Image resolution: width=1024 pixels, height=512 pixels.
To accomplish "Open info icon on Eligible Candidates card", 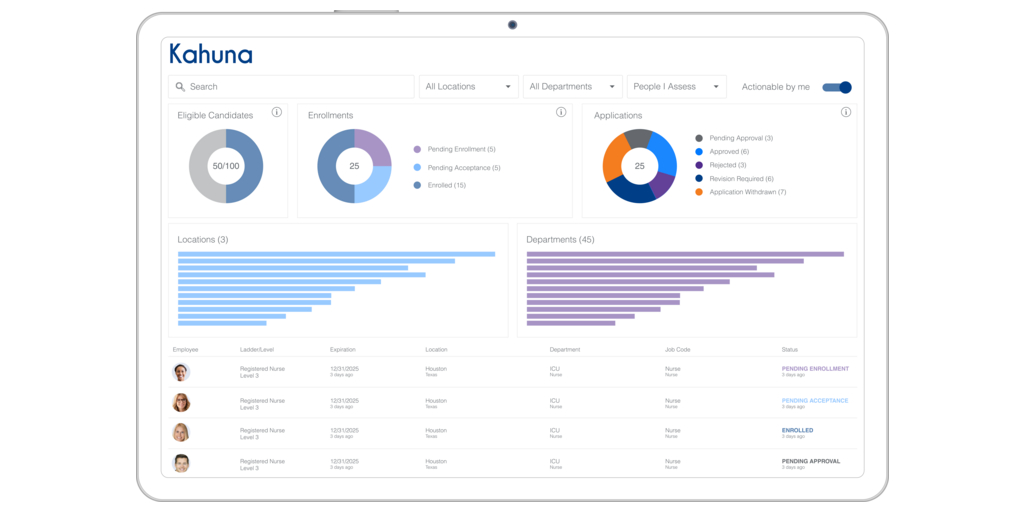I will pyautogui.click(x=277, y=113).
